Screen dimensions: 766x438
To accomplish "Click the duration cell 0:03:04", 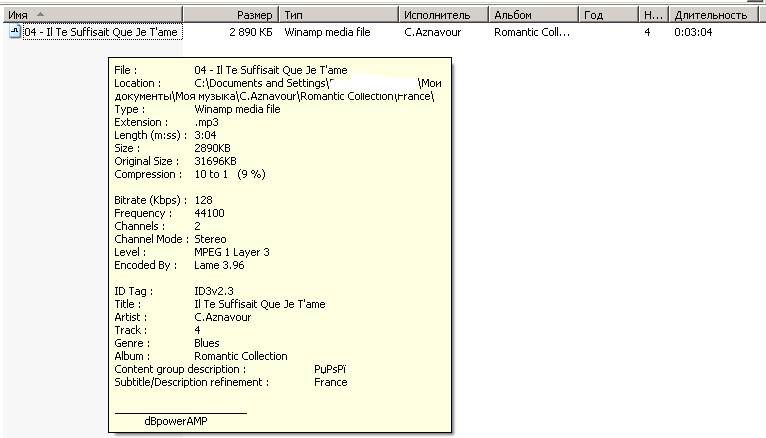I will tap(693, 32).
